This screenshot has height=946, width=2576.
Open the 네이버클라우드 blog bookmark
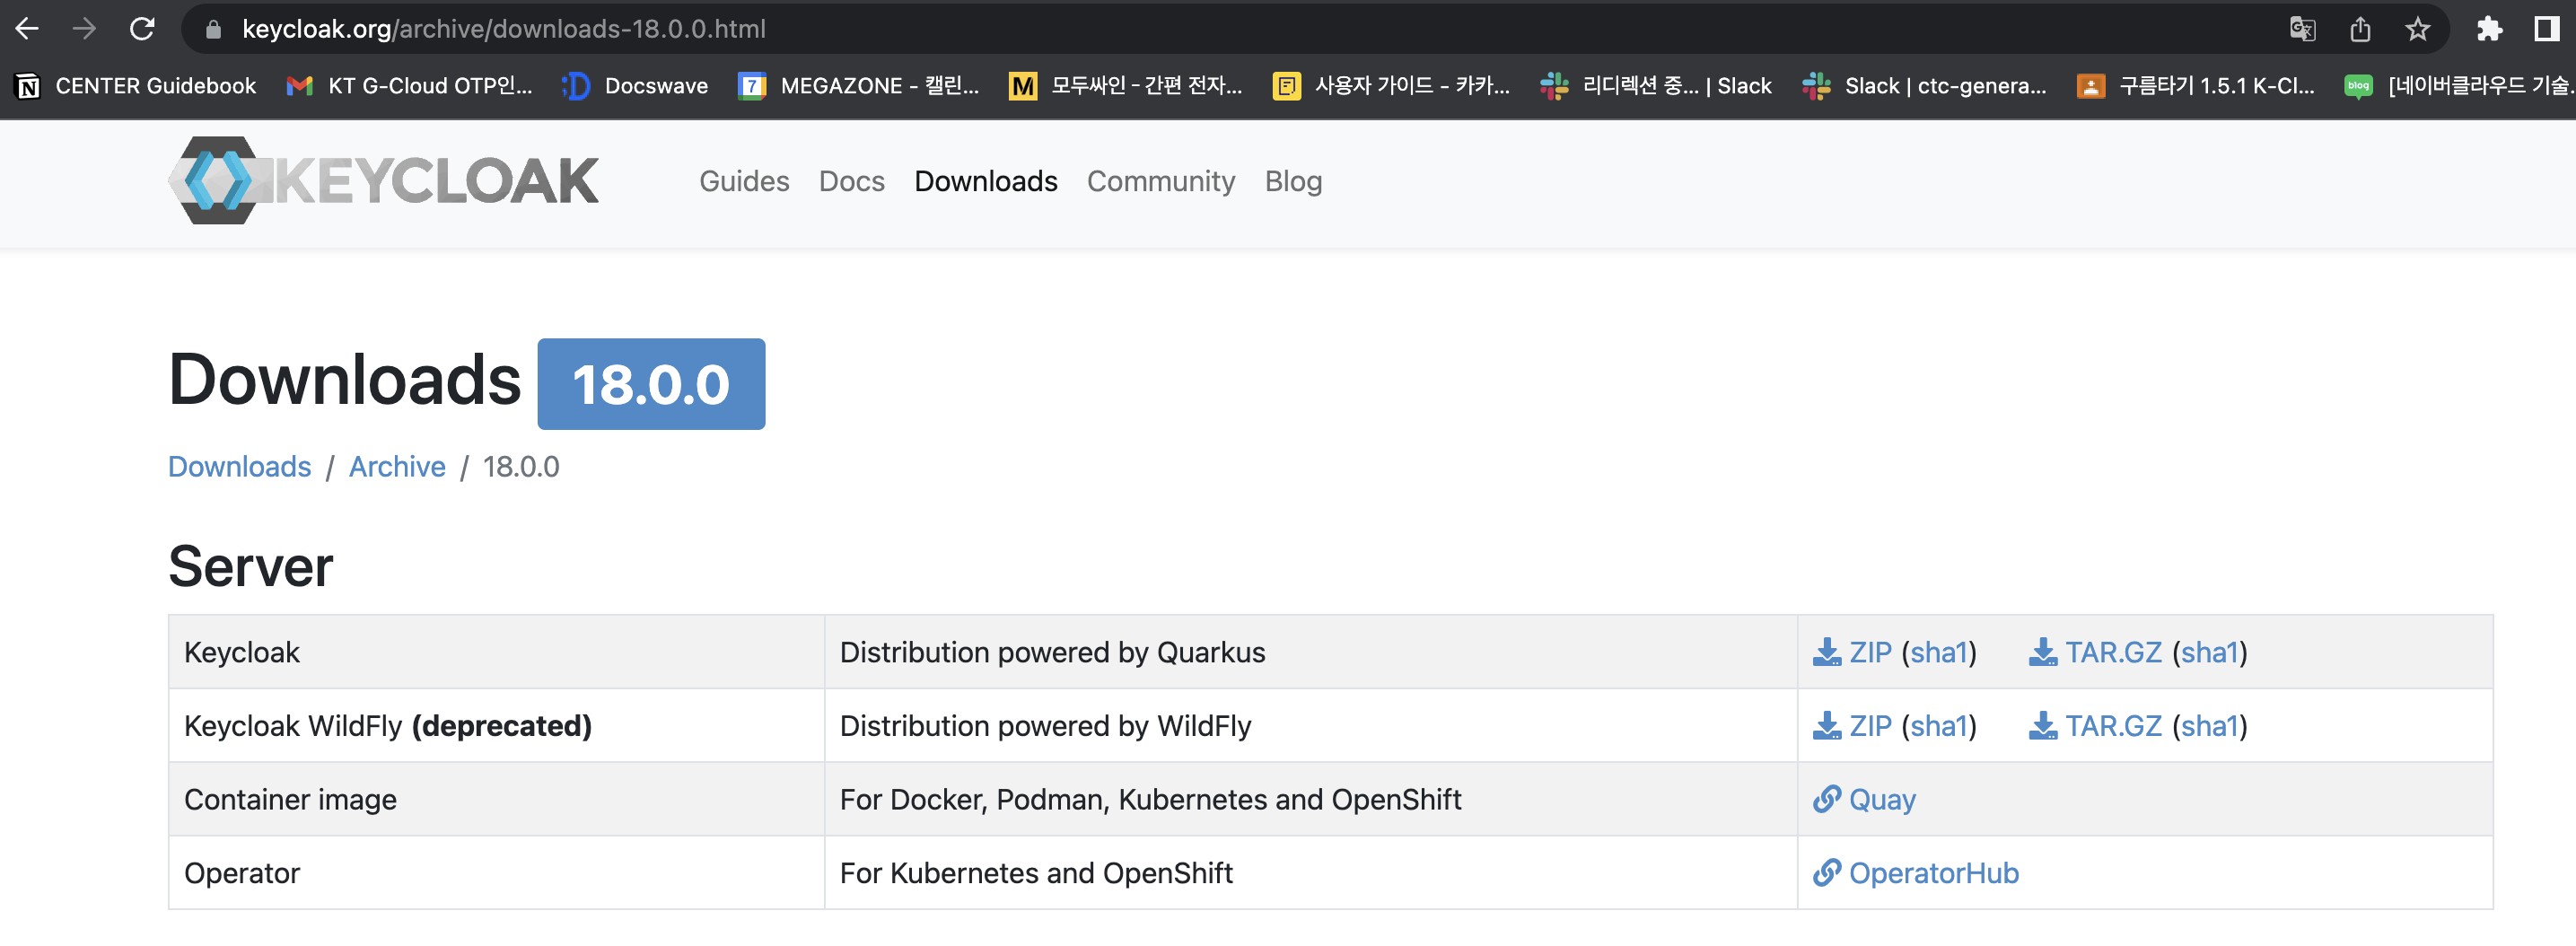tap(2459, 86)
